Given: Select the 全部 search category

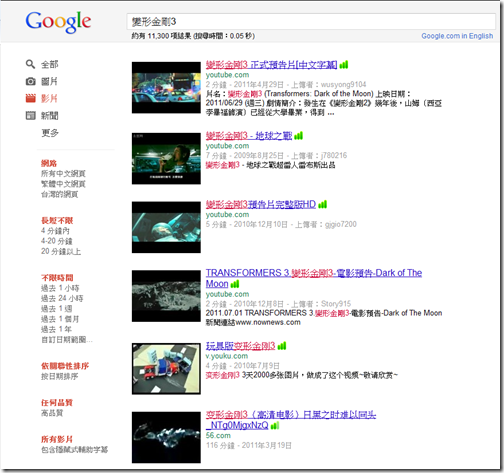Looking at the screenshot, I should tap(49, 64).
